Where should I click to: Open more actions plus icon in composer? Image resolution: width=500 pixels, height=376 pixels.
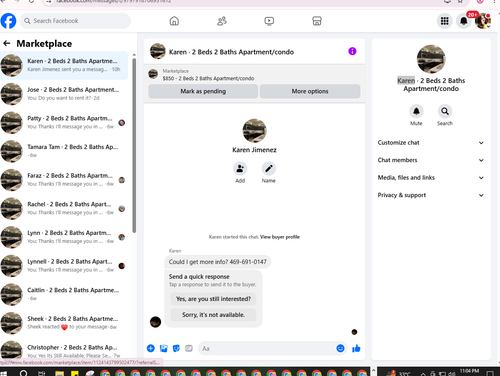pyautogui.click(x=151, y=348)
